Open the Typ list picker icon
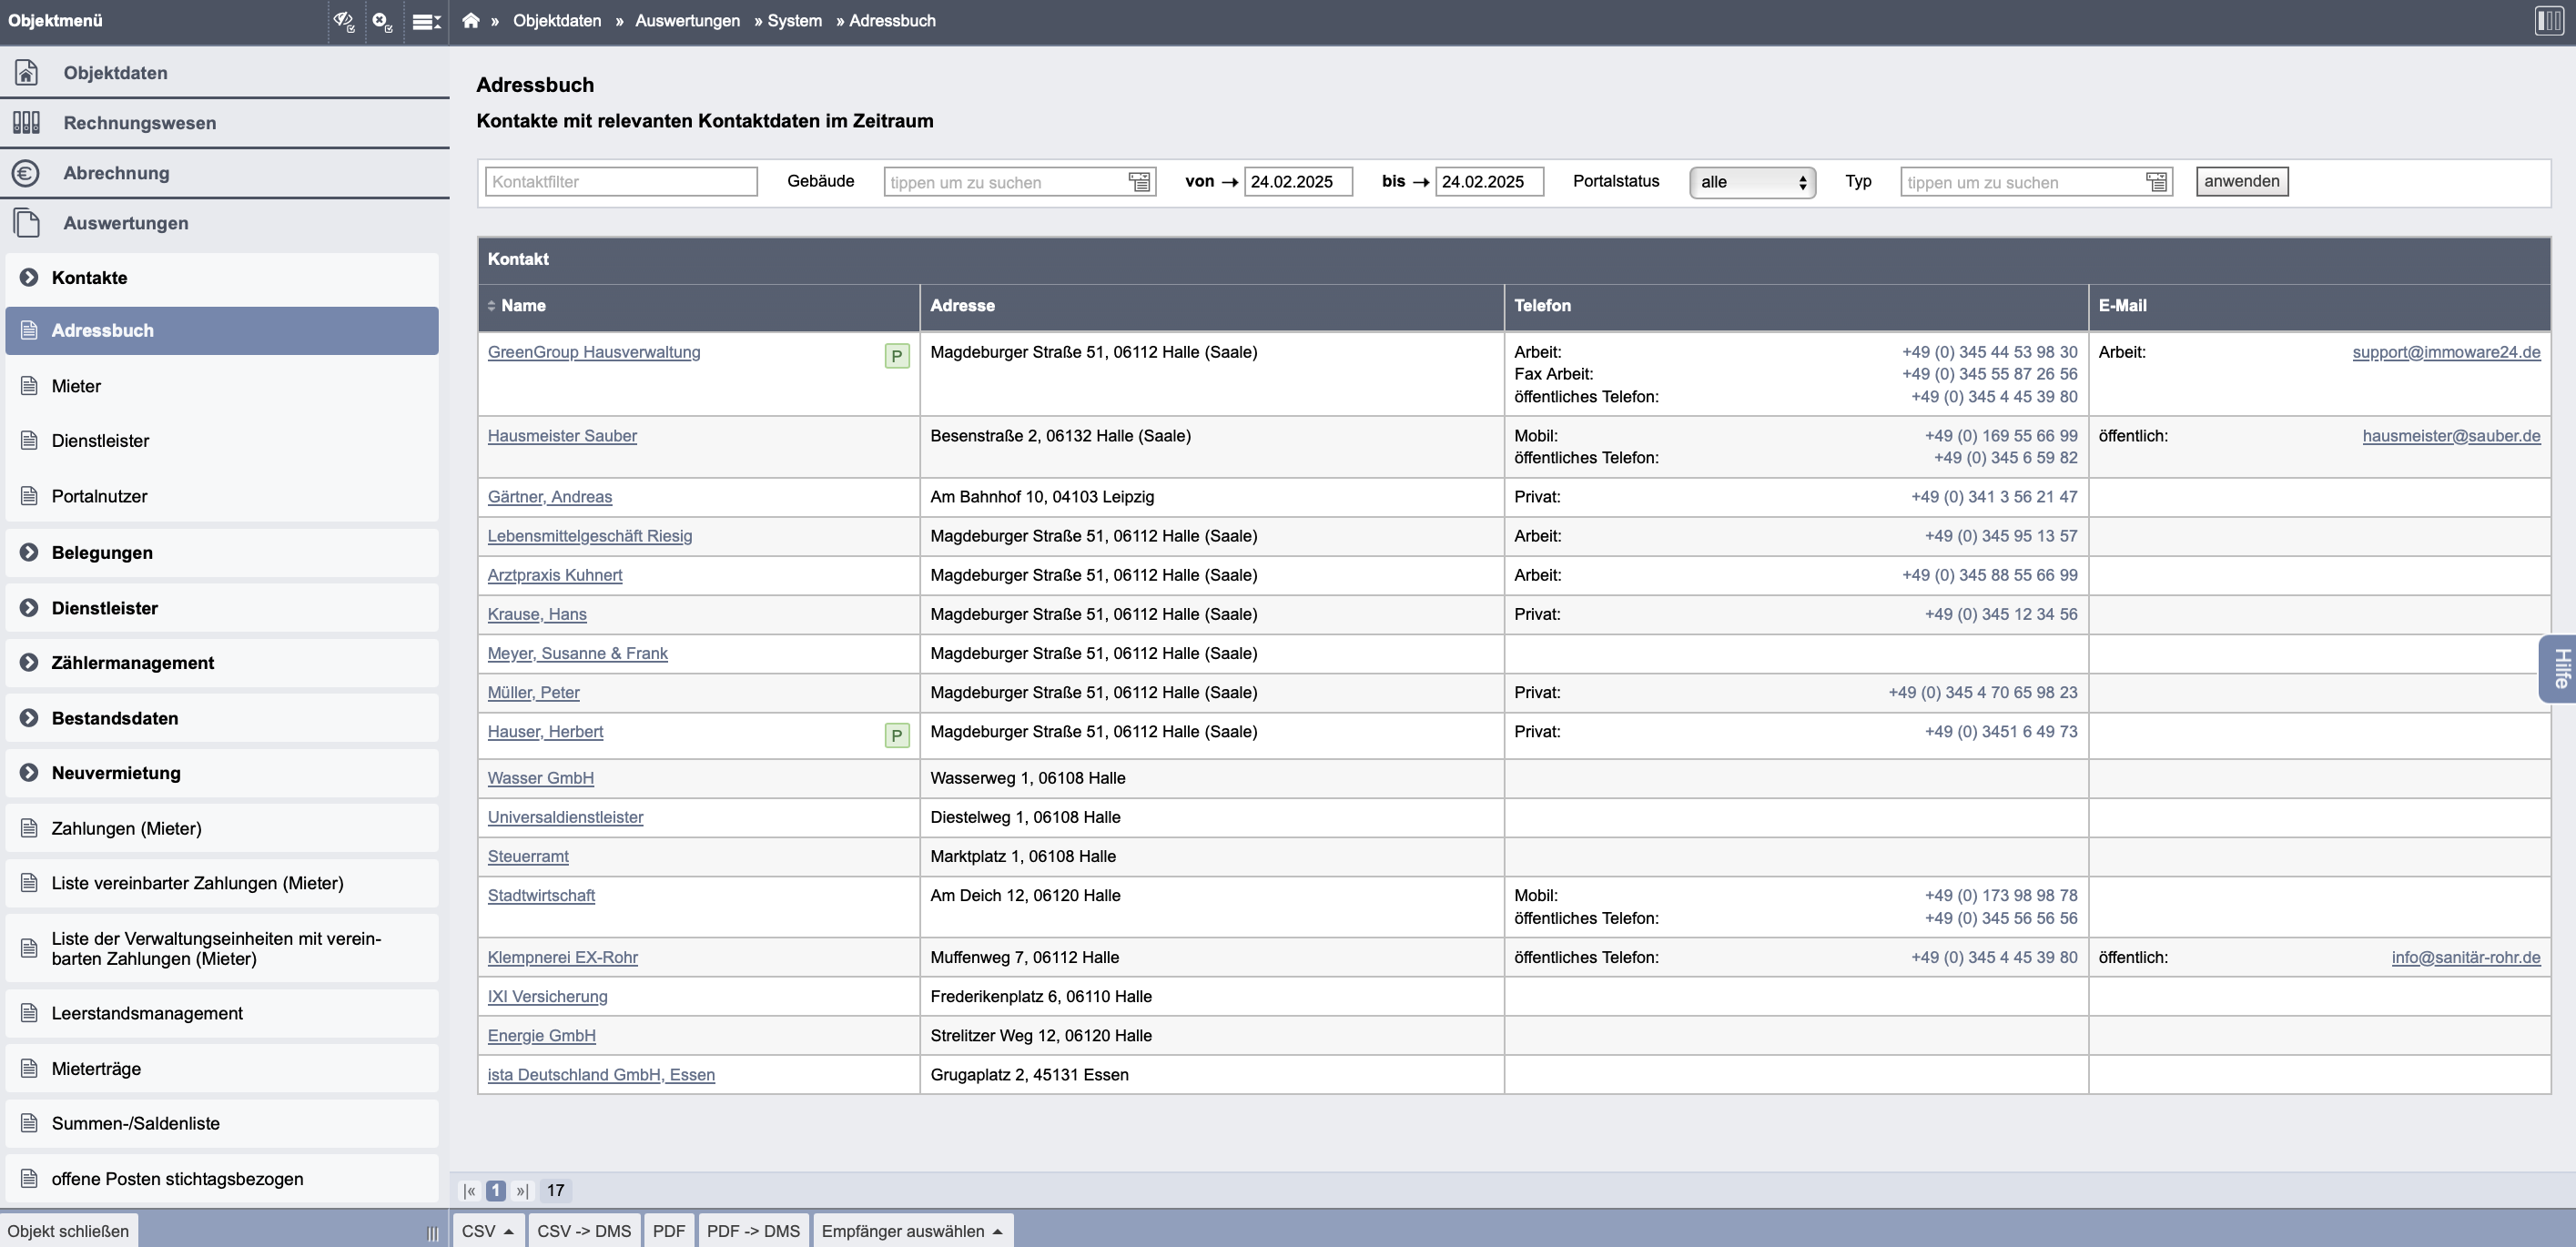This screenshot has height=1247, width=2576. (2157, 182)
